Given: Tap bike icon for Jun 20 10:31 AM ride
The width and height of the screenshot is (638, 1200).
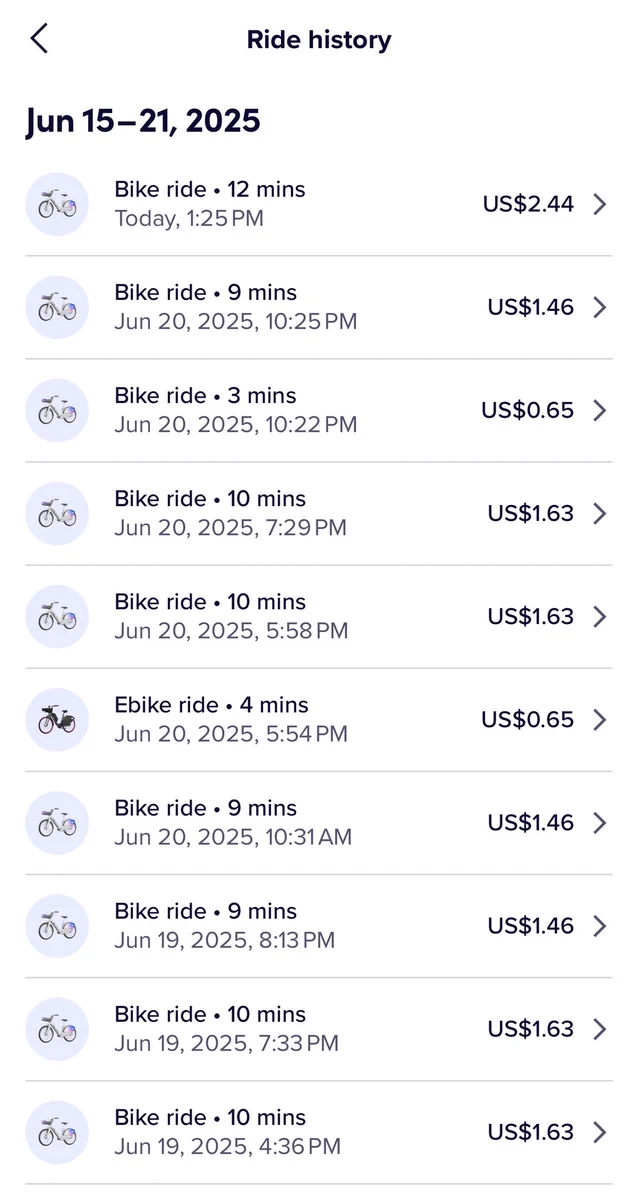Looking at the screenshot, I should click(57, 822).
